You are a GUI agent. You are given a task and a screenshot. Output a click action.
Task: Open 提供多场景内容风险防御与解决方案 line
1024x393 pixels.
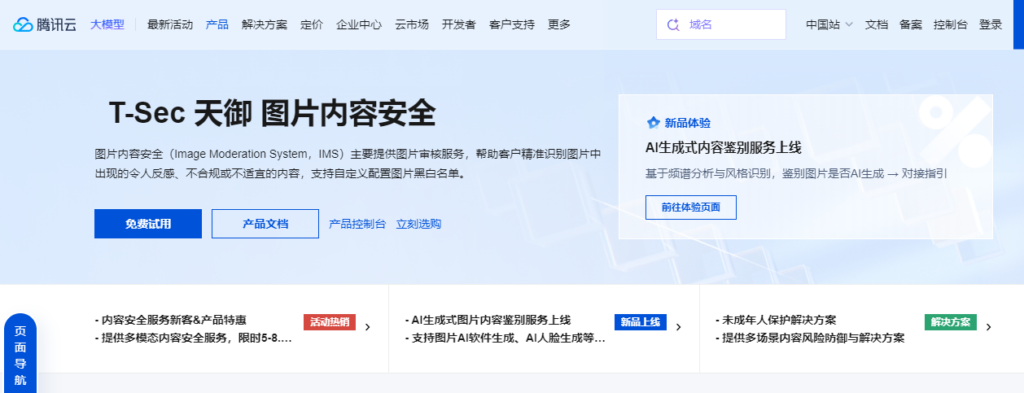point(810,339)
